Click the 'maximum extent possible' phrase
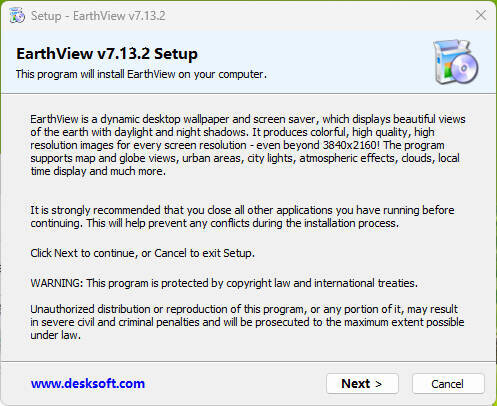 [x=404, y=322]
